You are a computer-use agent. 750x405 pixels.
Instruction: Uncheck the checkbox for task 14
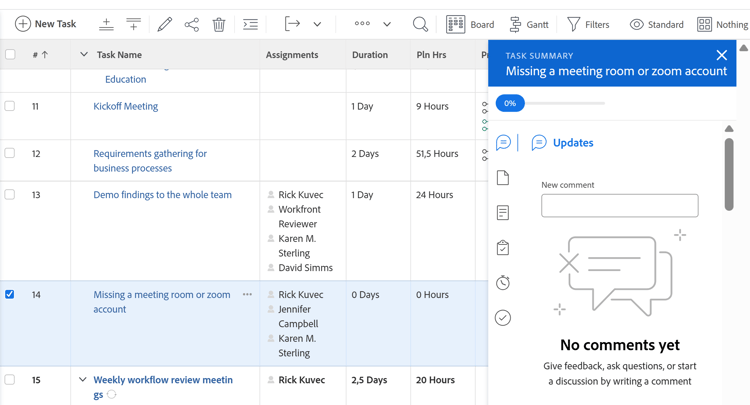10,295
